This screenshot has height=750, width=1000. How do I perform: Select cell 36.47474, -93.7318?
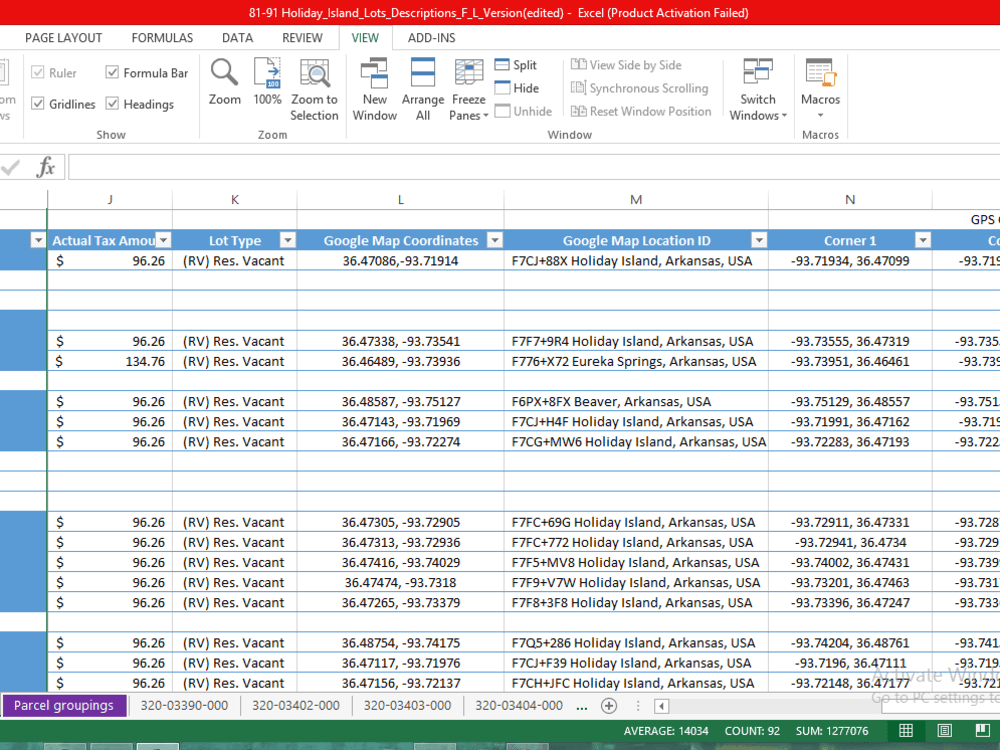[x=401, y=582]
